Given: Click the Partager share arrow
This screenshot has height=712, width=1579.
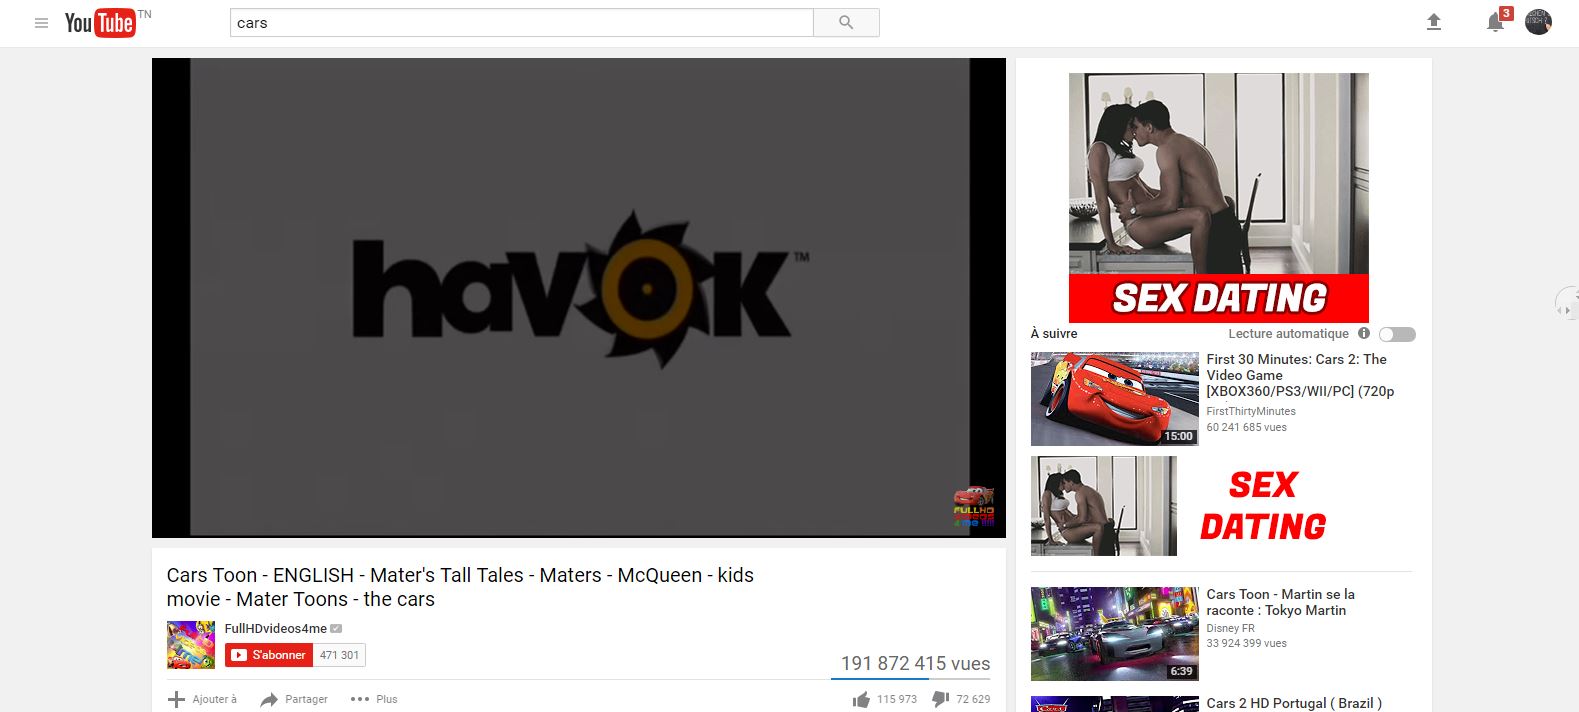Looking at the screenshot, I should click(x=269, y=700).
